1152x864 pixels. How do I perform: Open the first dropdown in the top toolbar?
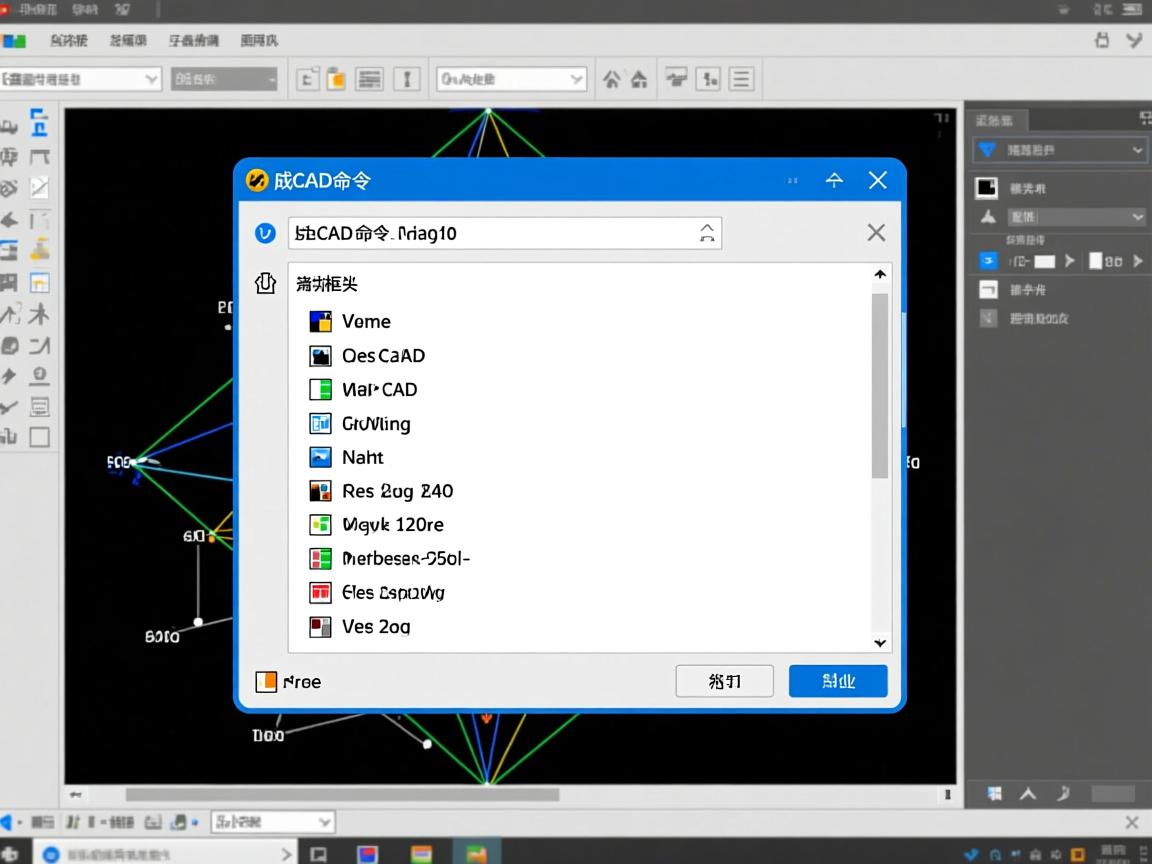(81, 79)
